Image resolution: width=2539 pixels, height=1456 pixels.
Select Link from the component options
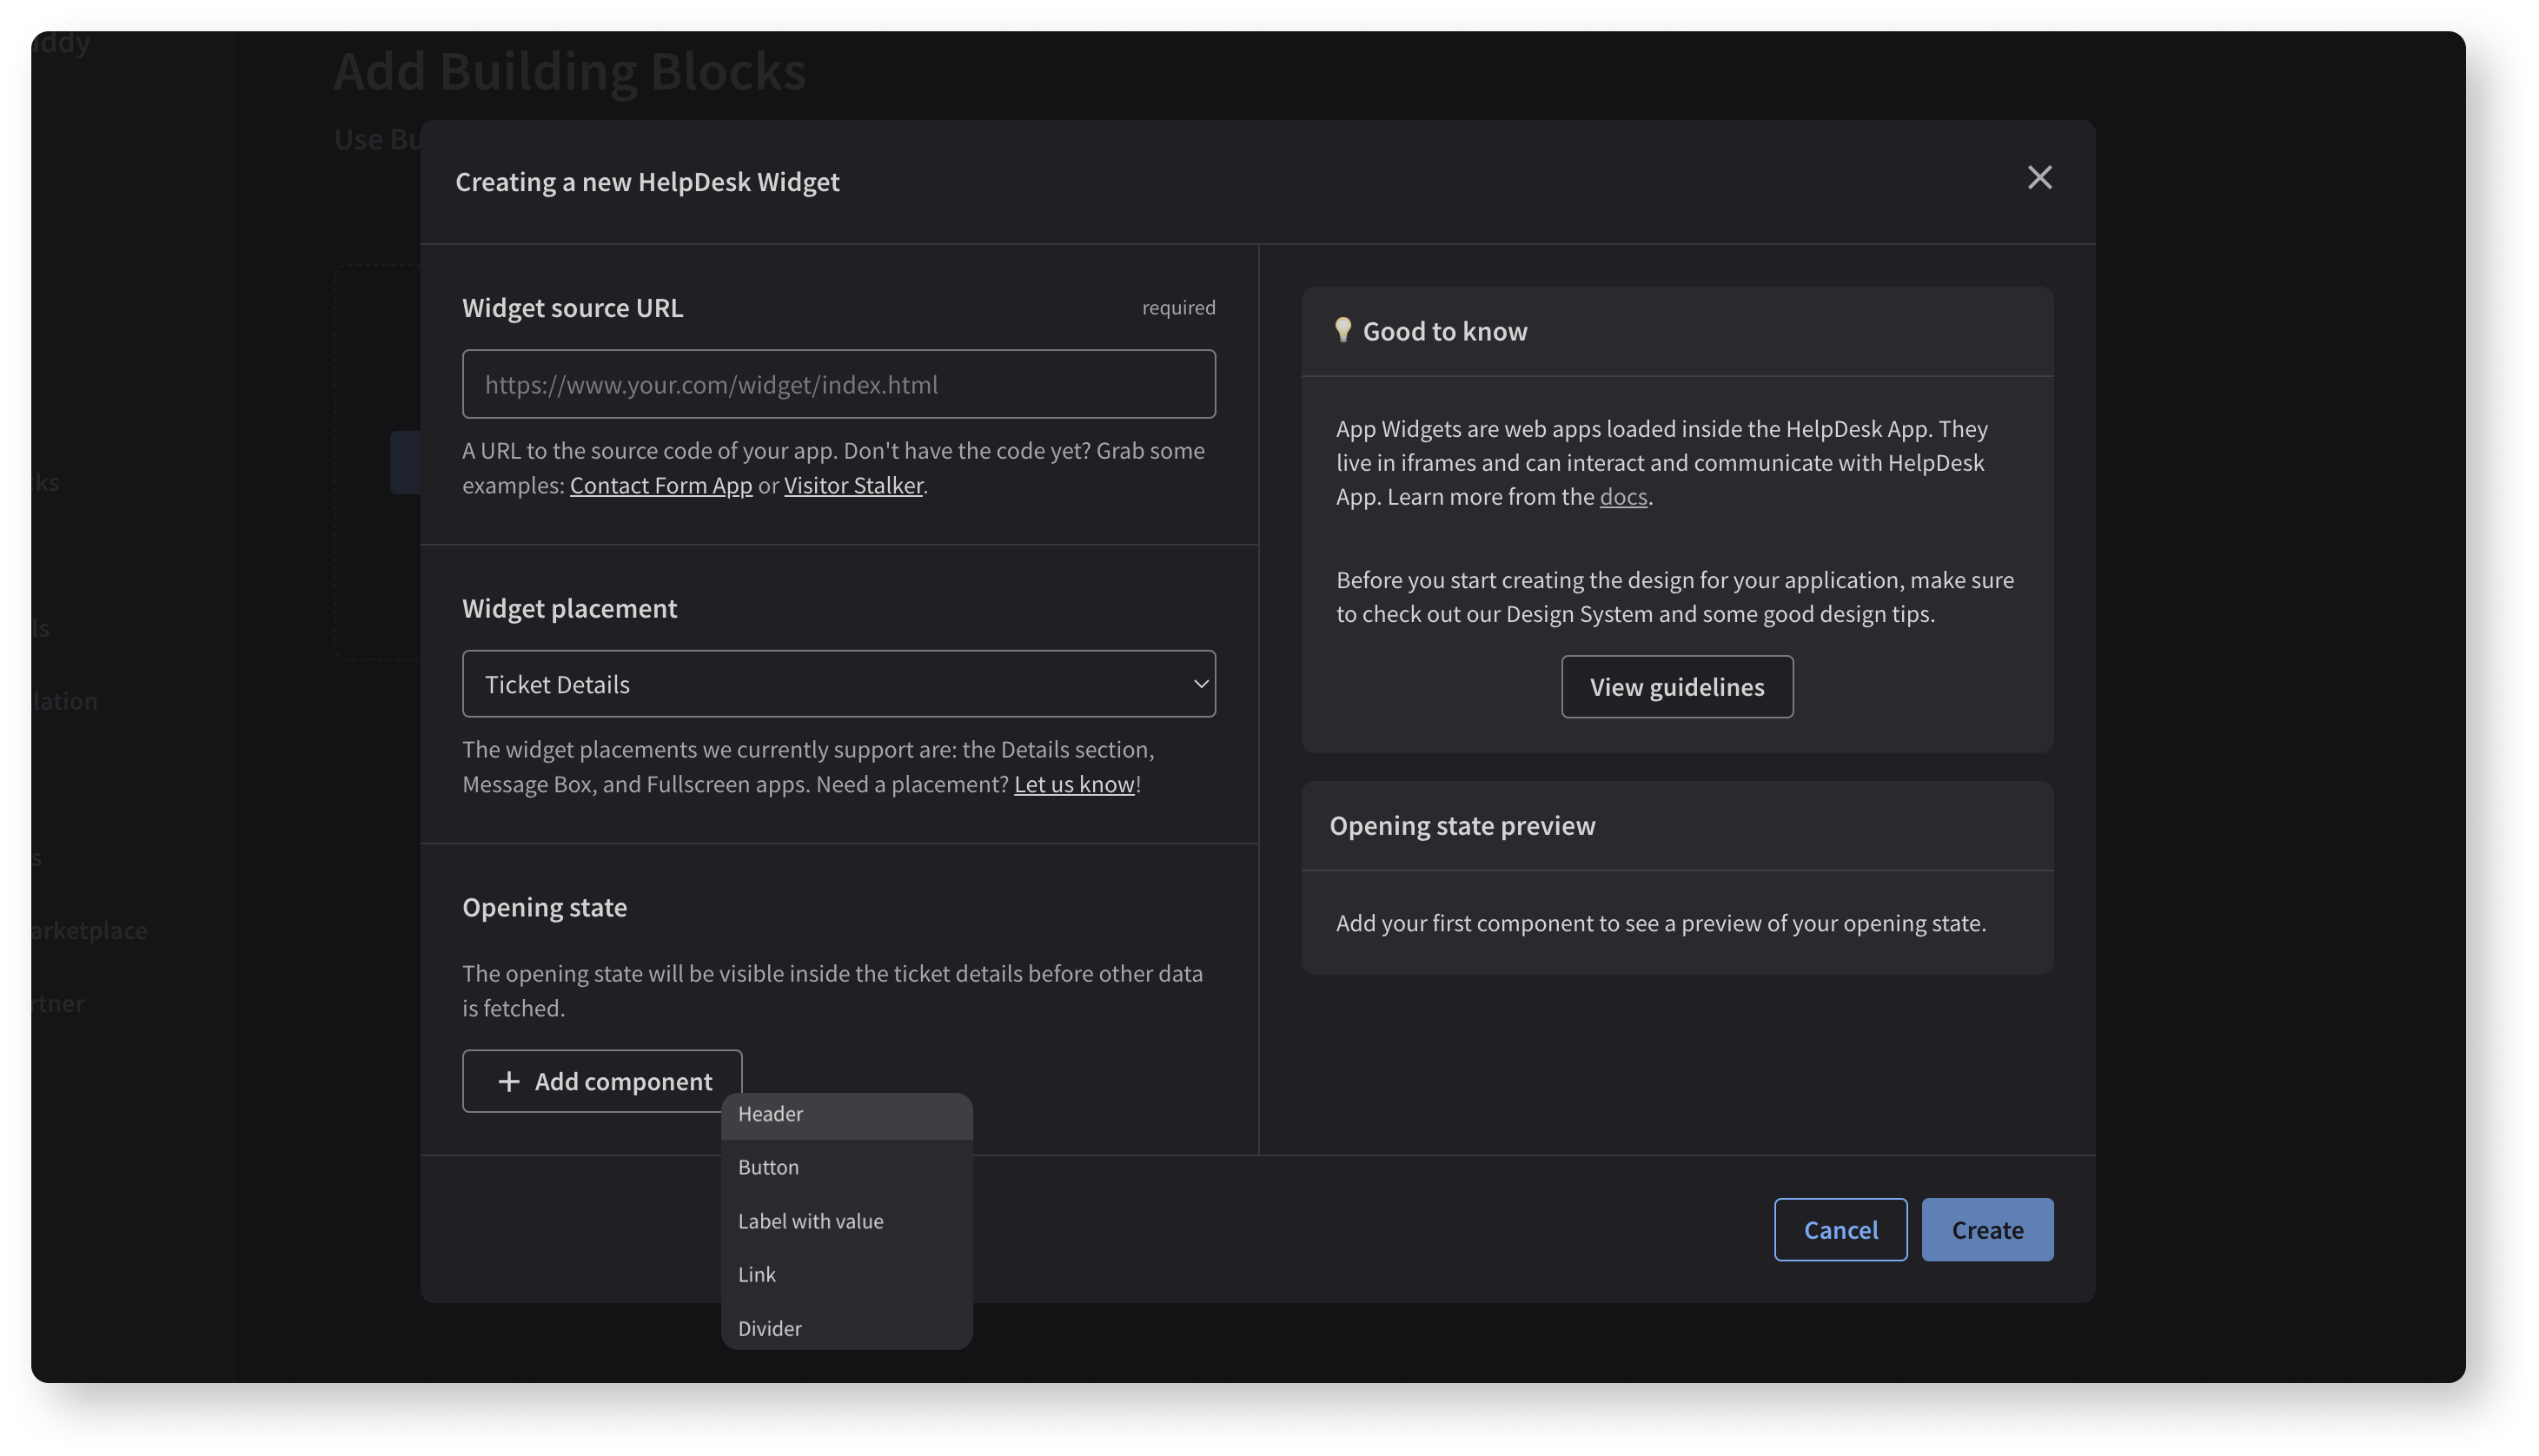pos(757,1274)
